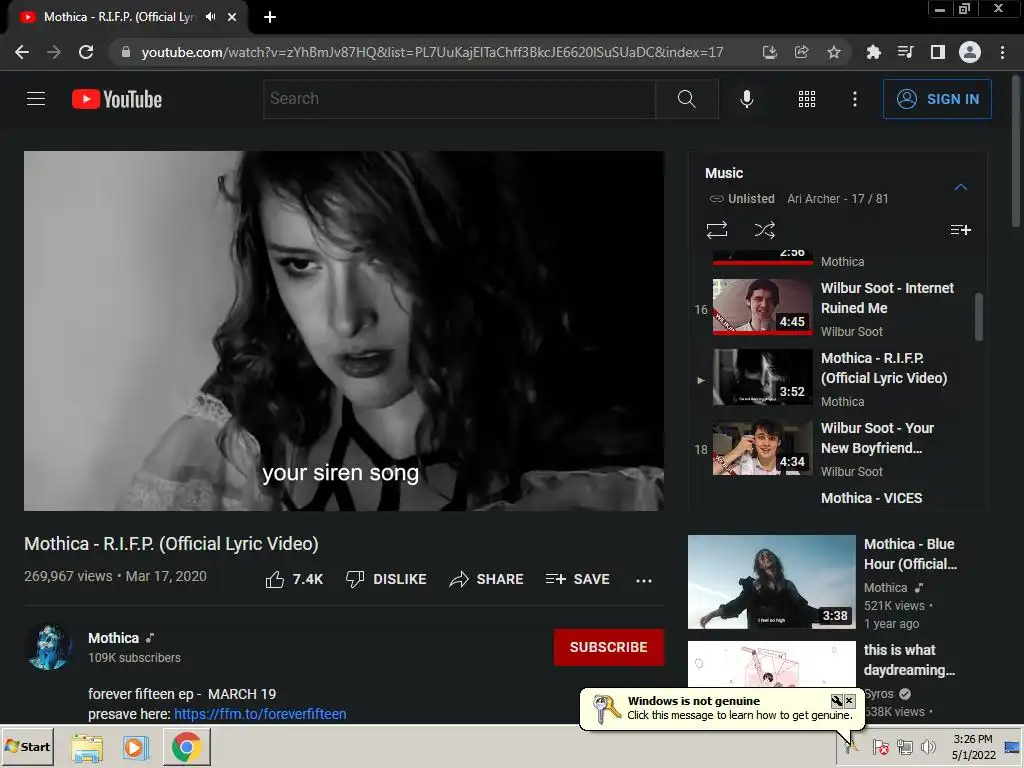
Task: Open a new browser tab
Action: tap(270, 17)
